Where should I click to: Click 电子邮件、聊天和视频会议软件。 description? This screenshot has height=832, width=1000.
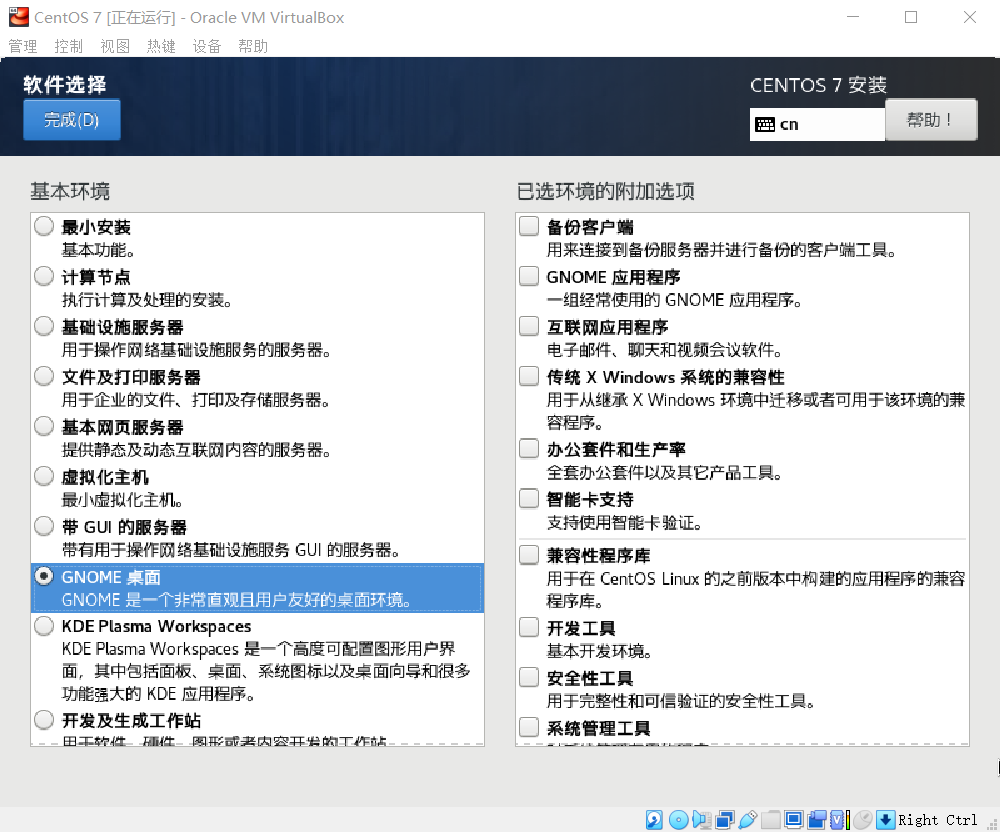[x=665, y=349]
